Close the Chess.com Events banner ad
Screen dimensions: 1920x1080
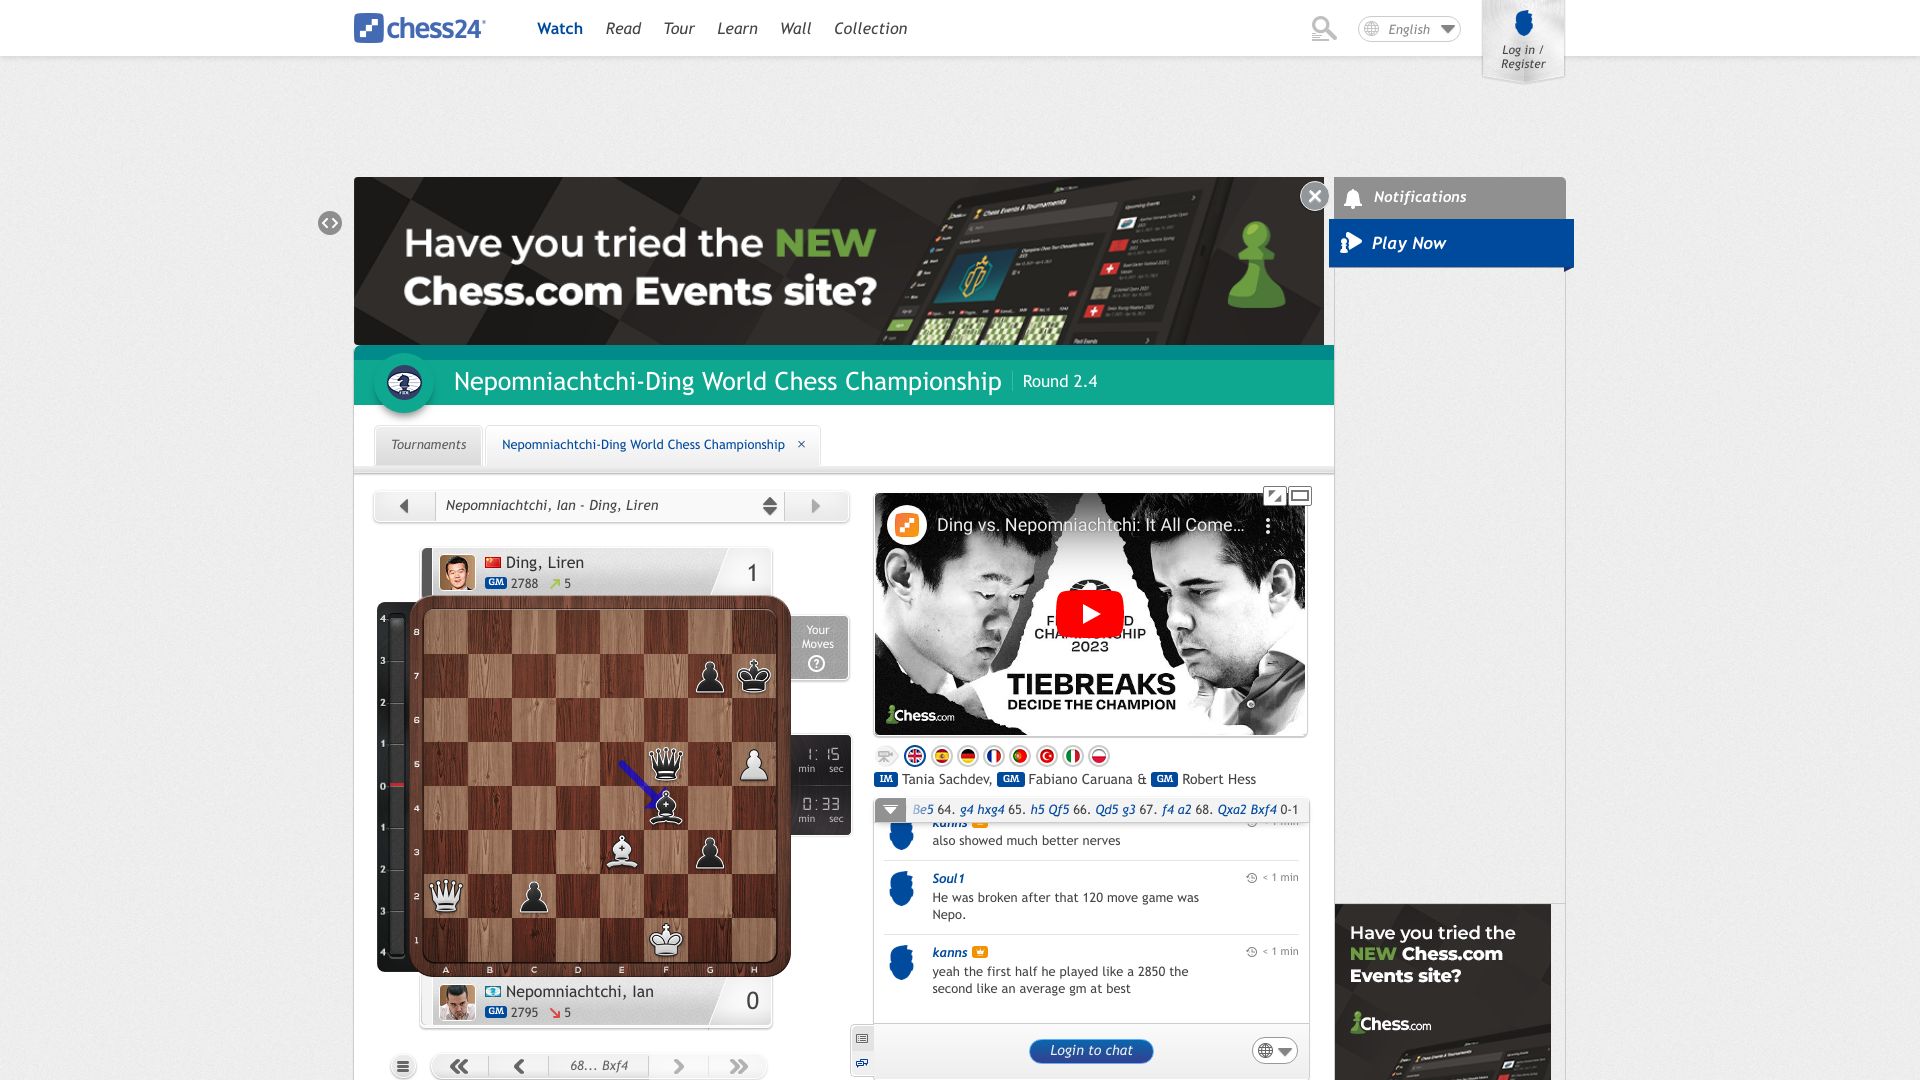(x=1314, y=196)
